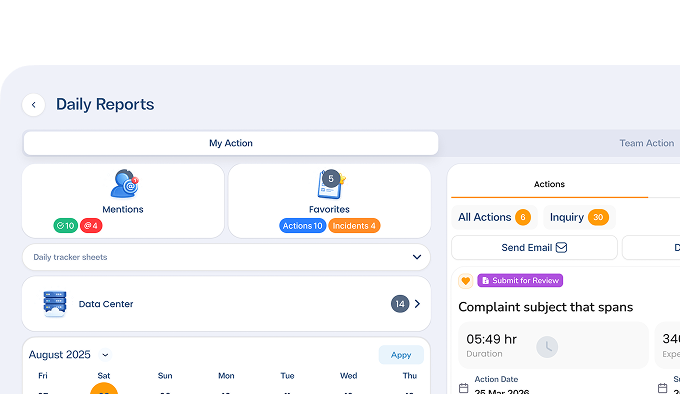
Task: Switch to the Team Action tab
Action: 646,143
